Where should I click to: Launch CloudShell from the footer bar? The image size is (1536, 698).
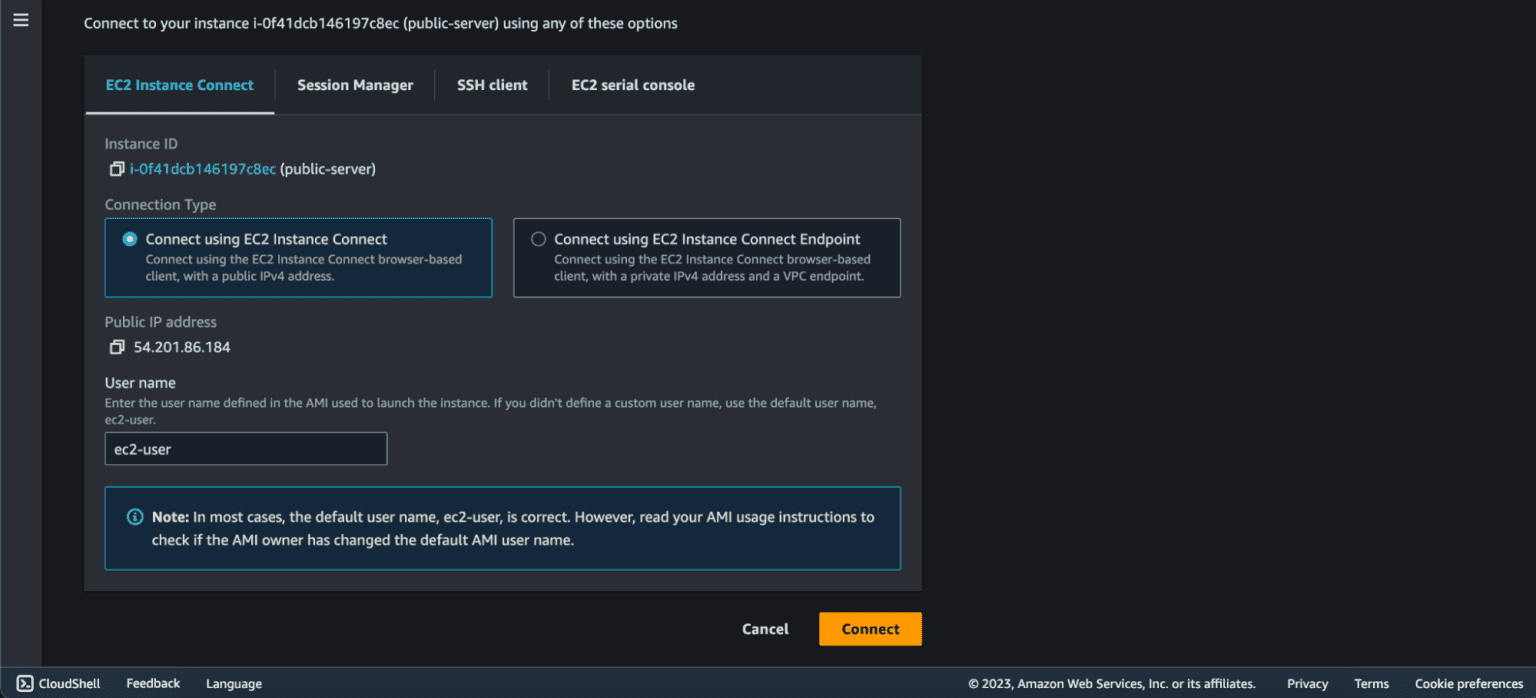tap(59, 684)
